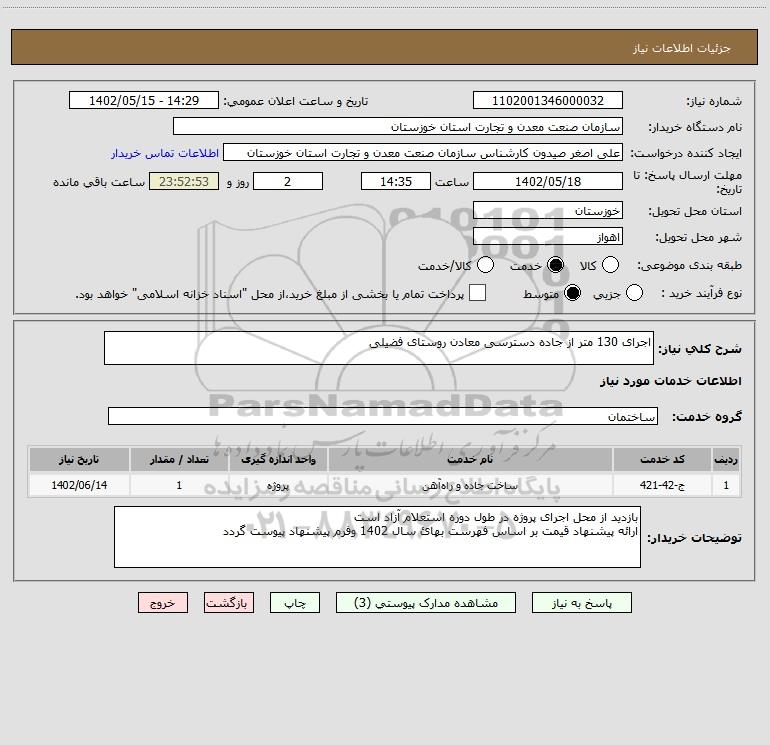Screen dimensions: 770x745
Task: Click the چاپ print button
Action: pyautogui.click(x=295, y=603)
